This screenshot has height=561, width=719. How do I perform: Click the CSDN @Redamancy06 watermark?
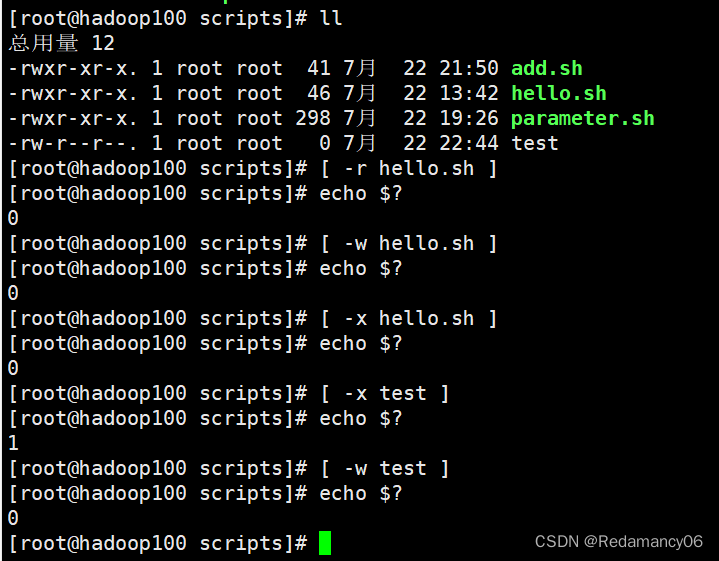pyautogui.click(x=619, y=541)
